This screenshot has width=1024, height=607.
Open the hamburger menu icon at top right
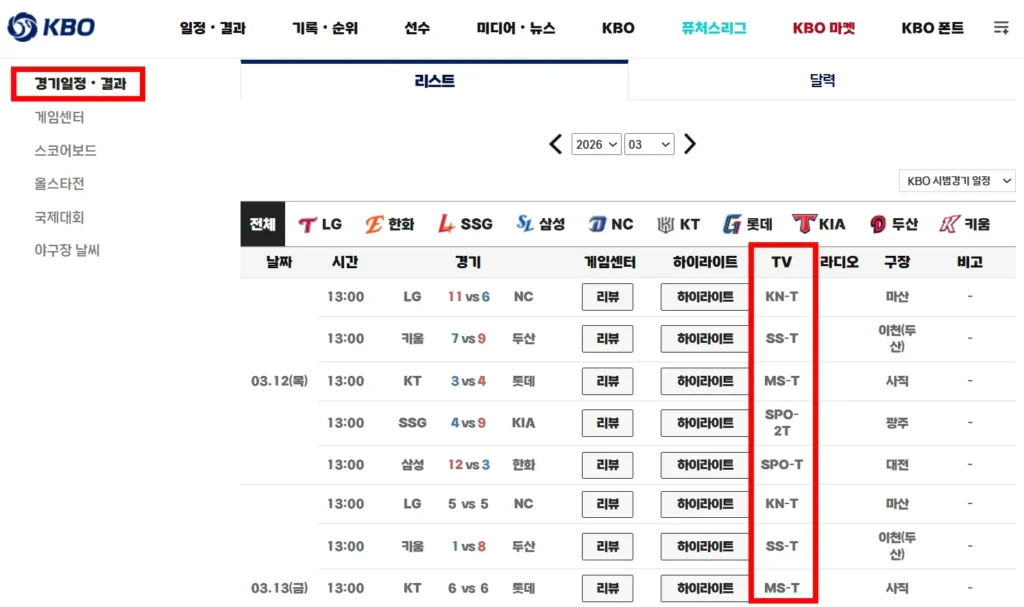1000,27
